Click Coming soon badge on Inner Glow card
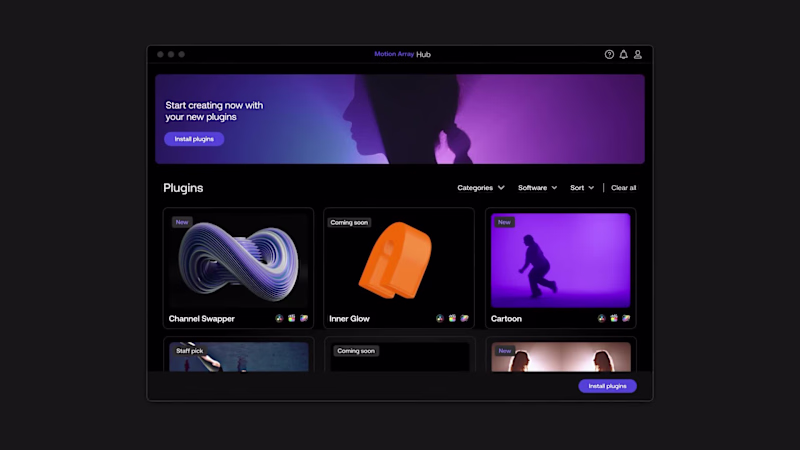This screenshot has height=450, width=800. tap(349, 222)
